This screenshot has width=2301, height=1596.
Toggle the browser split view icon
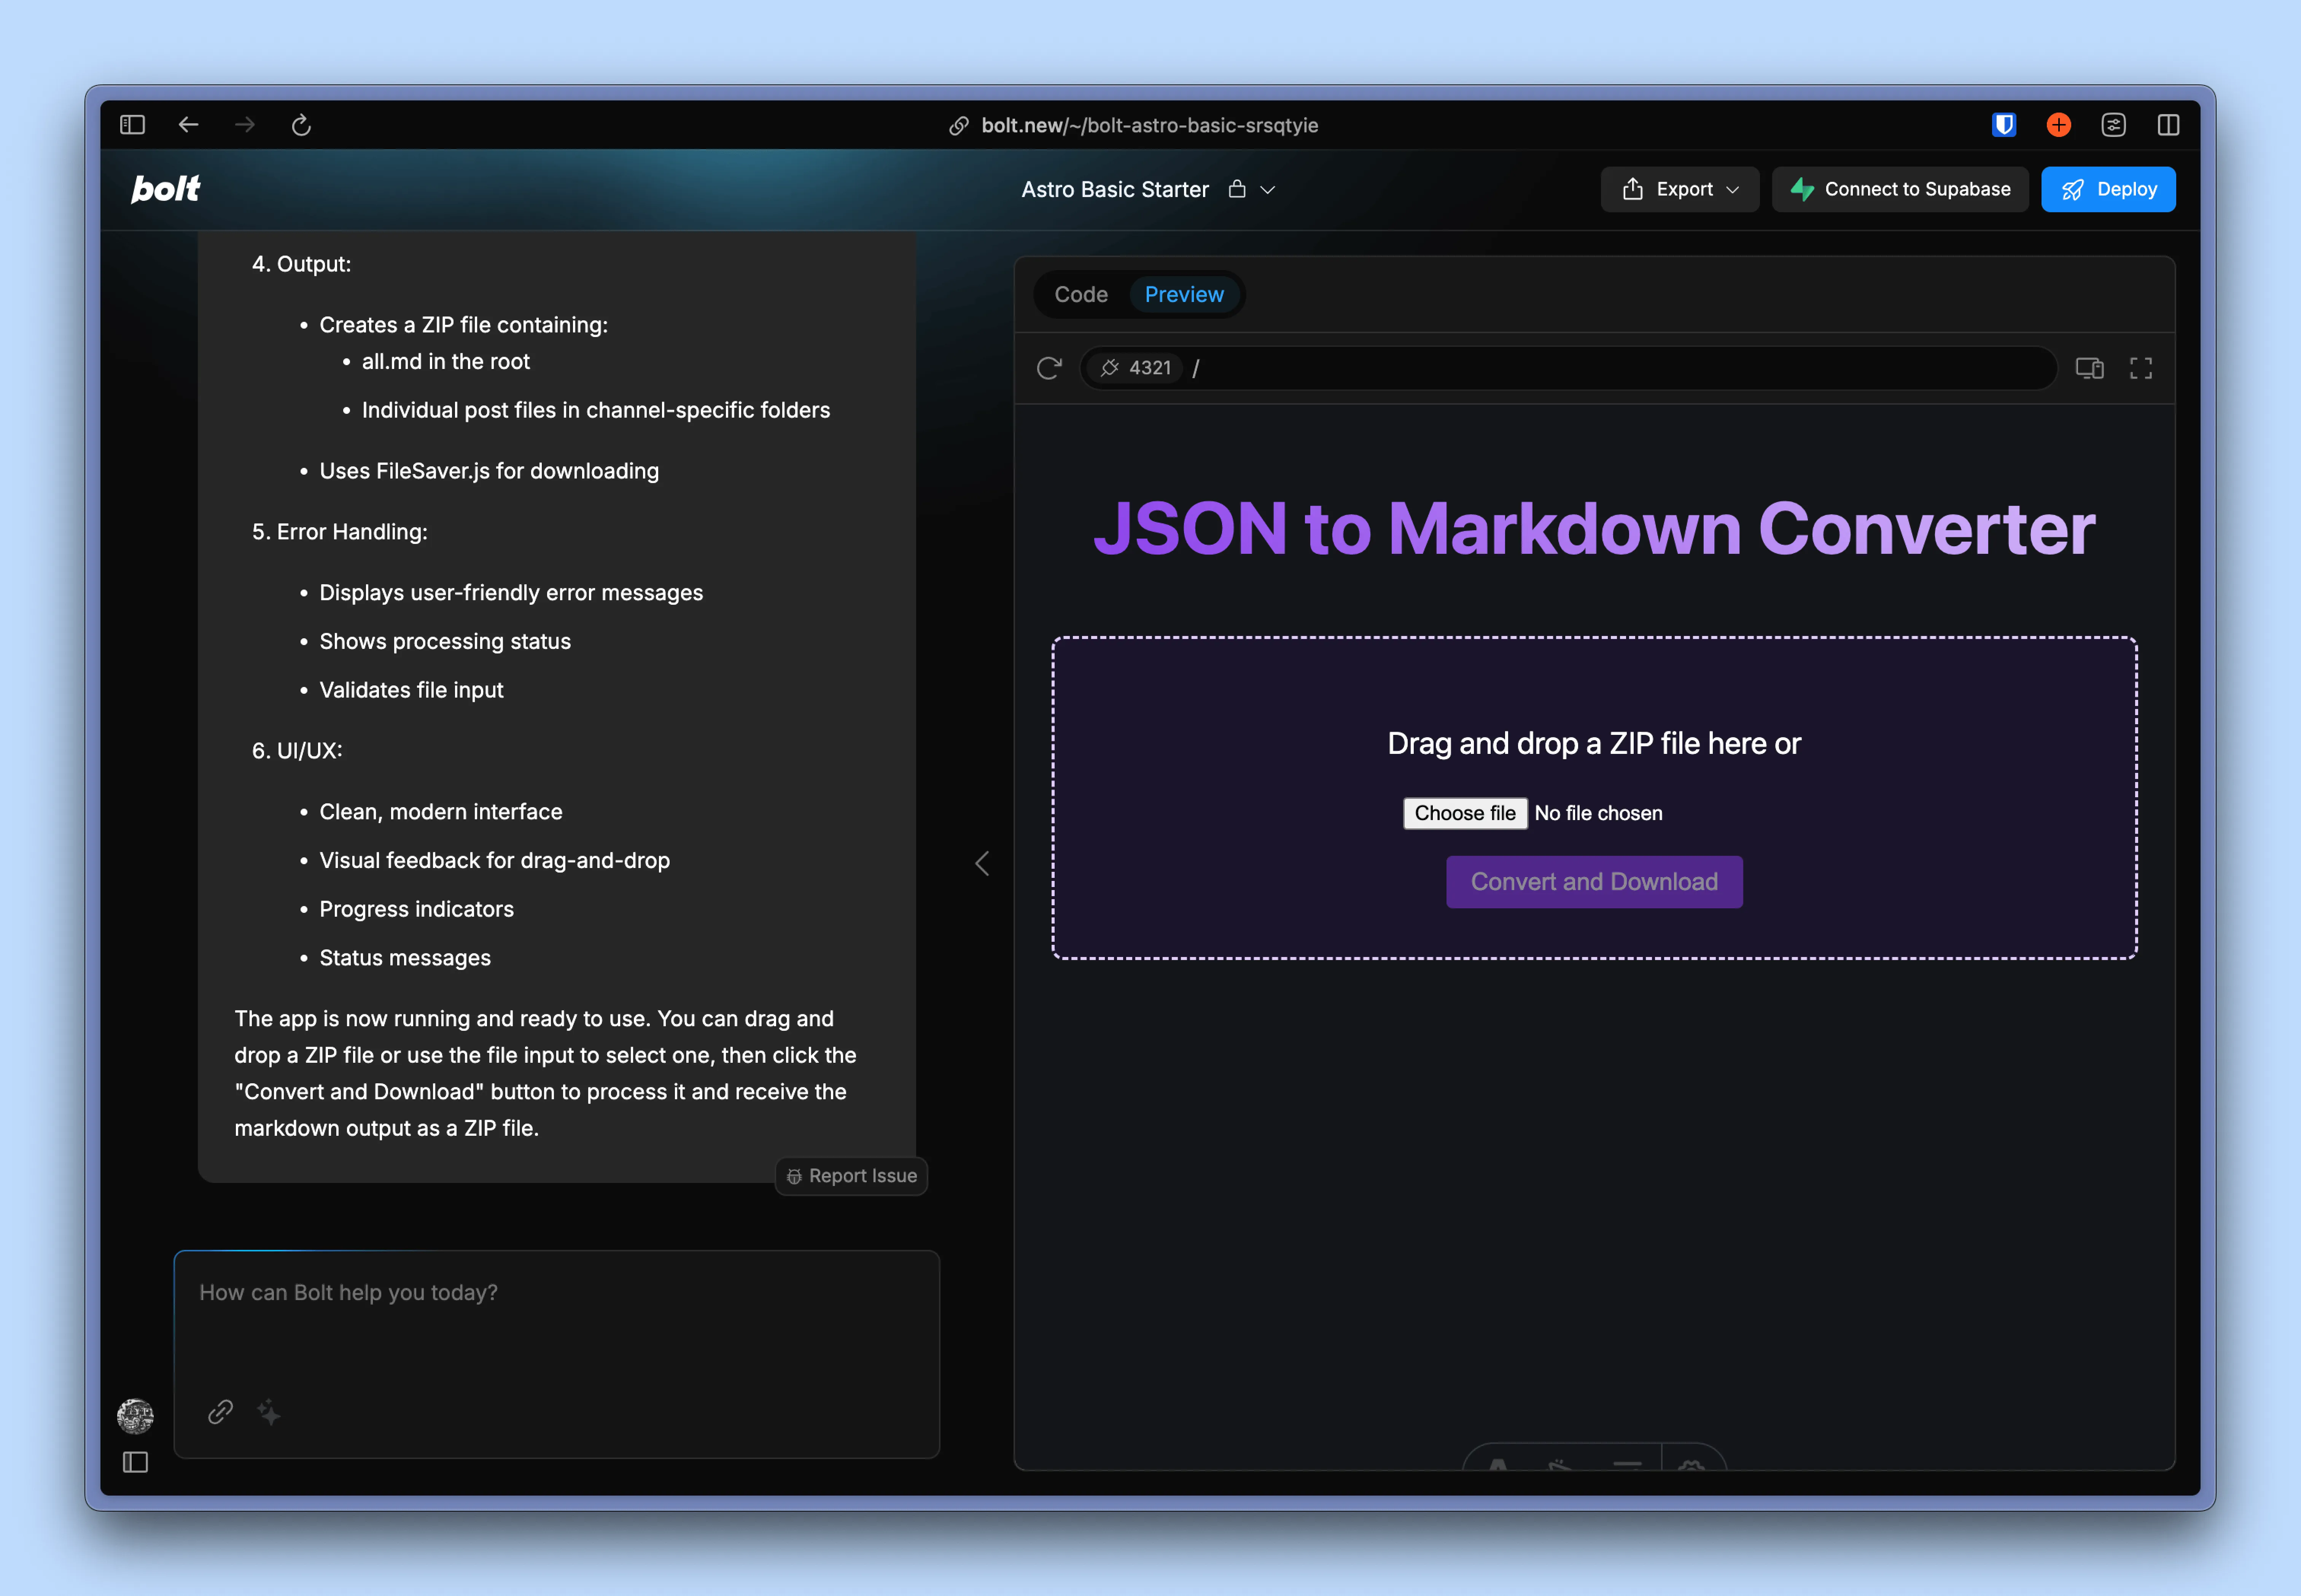[2168, 125]
